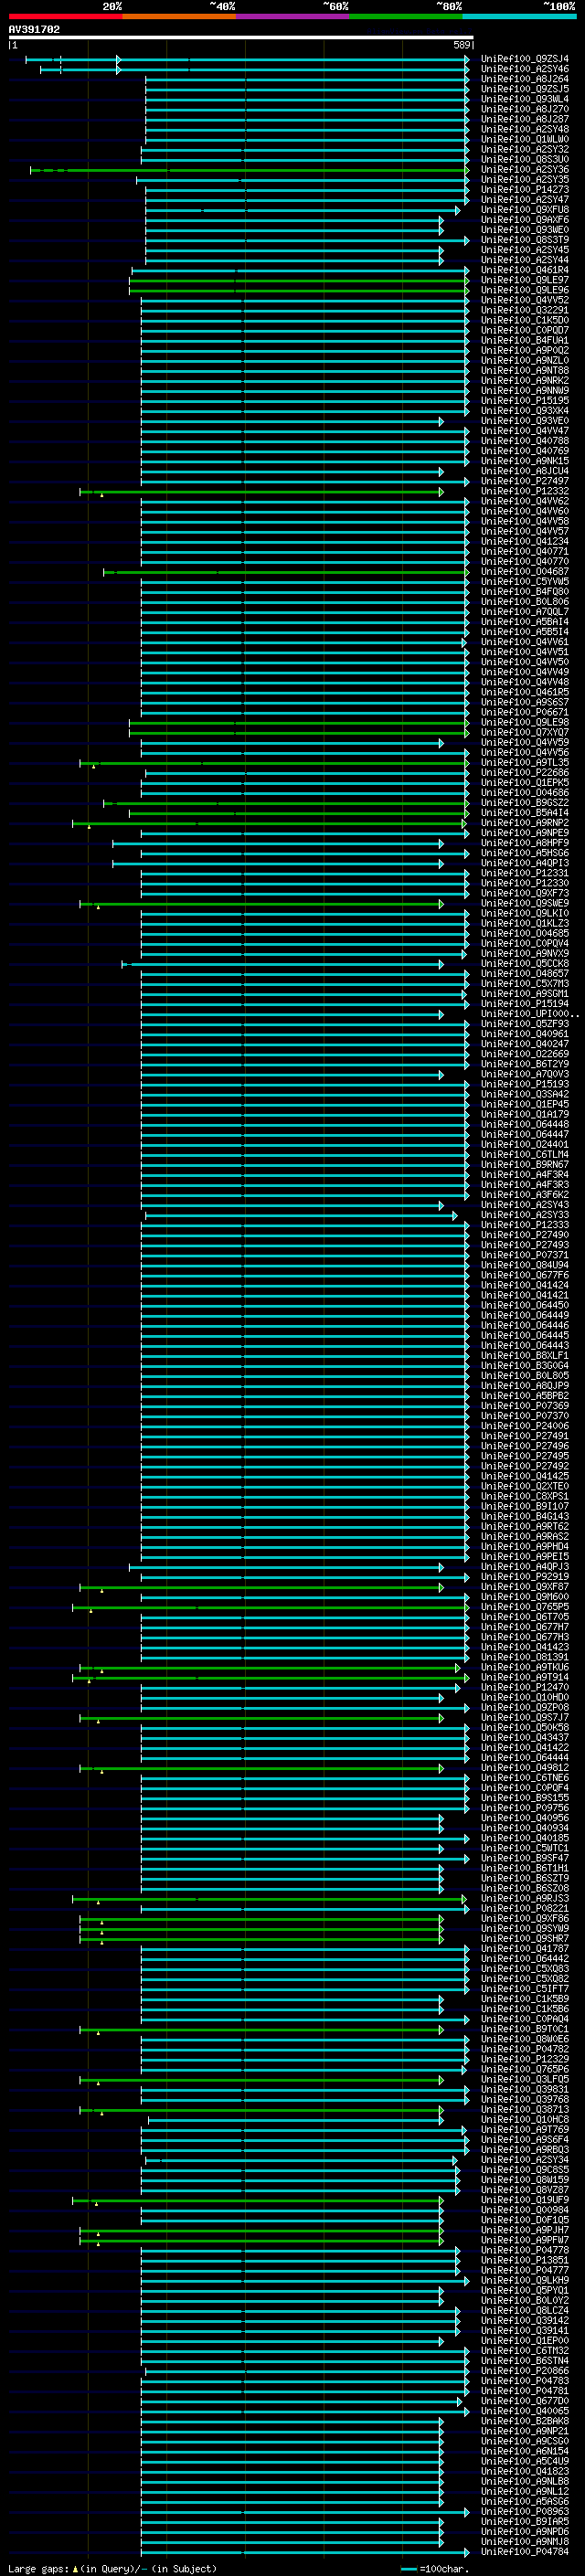Select hit UniRef100_Q9LKH9
The image size is (585, 2576).
pyautogui.click(x=525, y=2280)
